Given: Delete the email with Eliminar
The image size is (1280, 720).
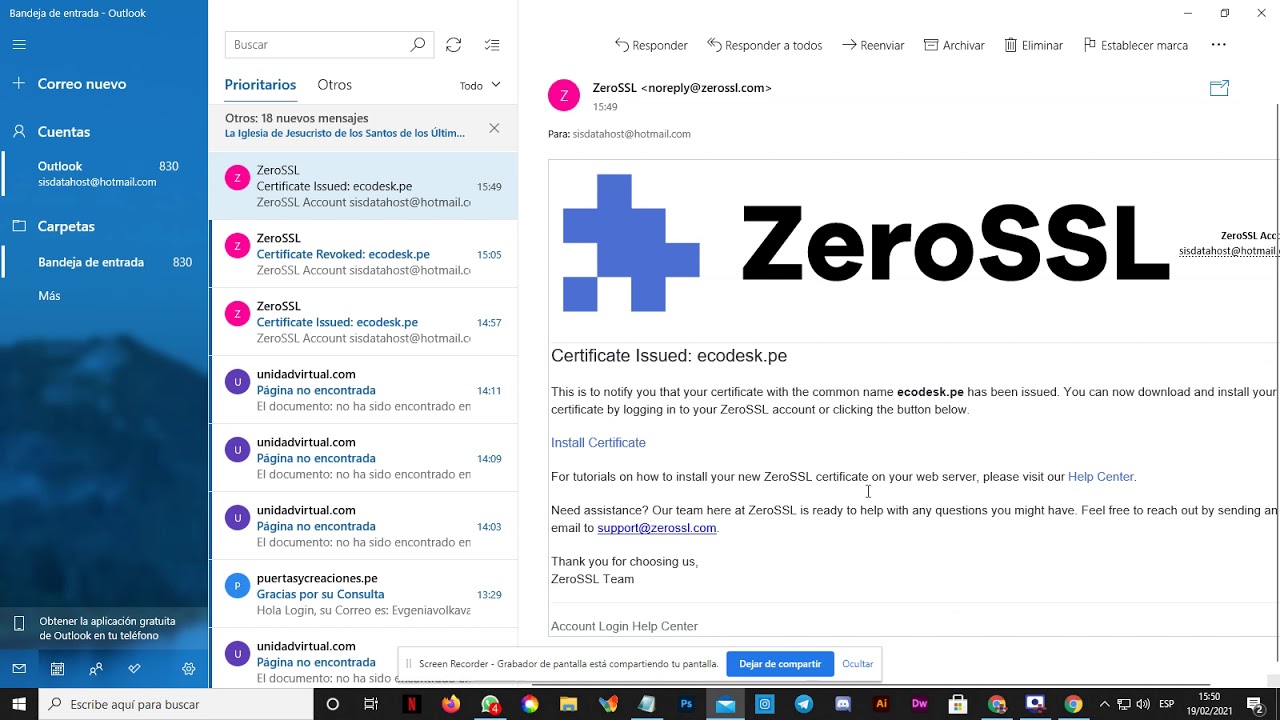Looking at the screenshot, I should click(x=1034, y=45).
